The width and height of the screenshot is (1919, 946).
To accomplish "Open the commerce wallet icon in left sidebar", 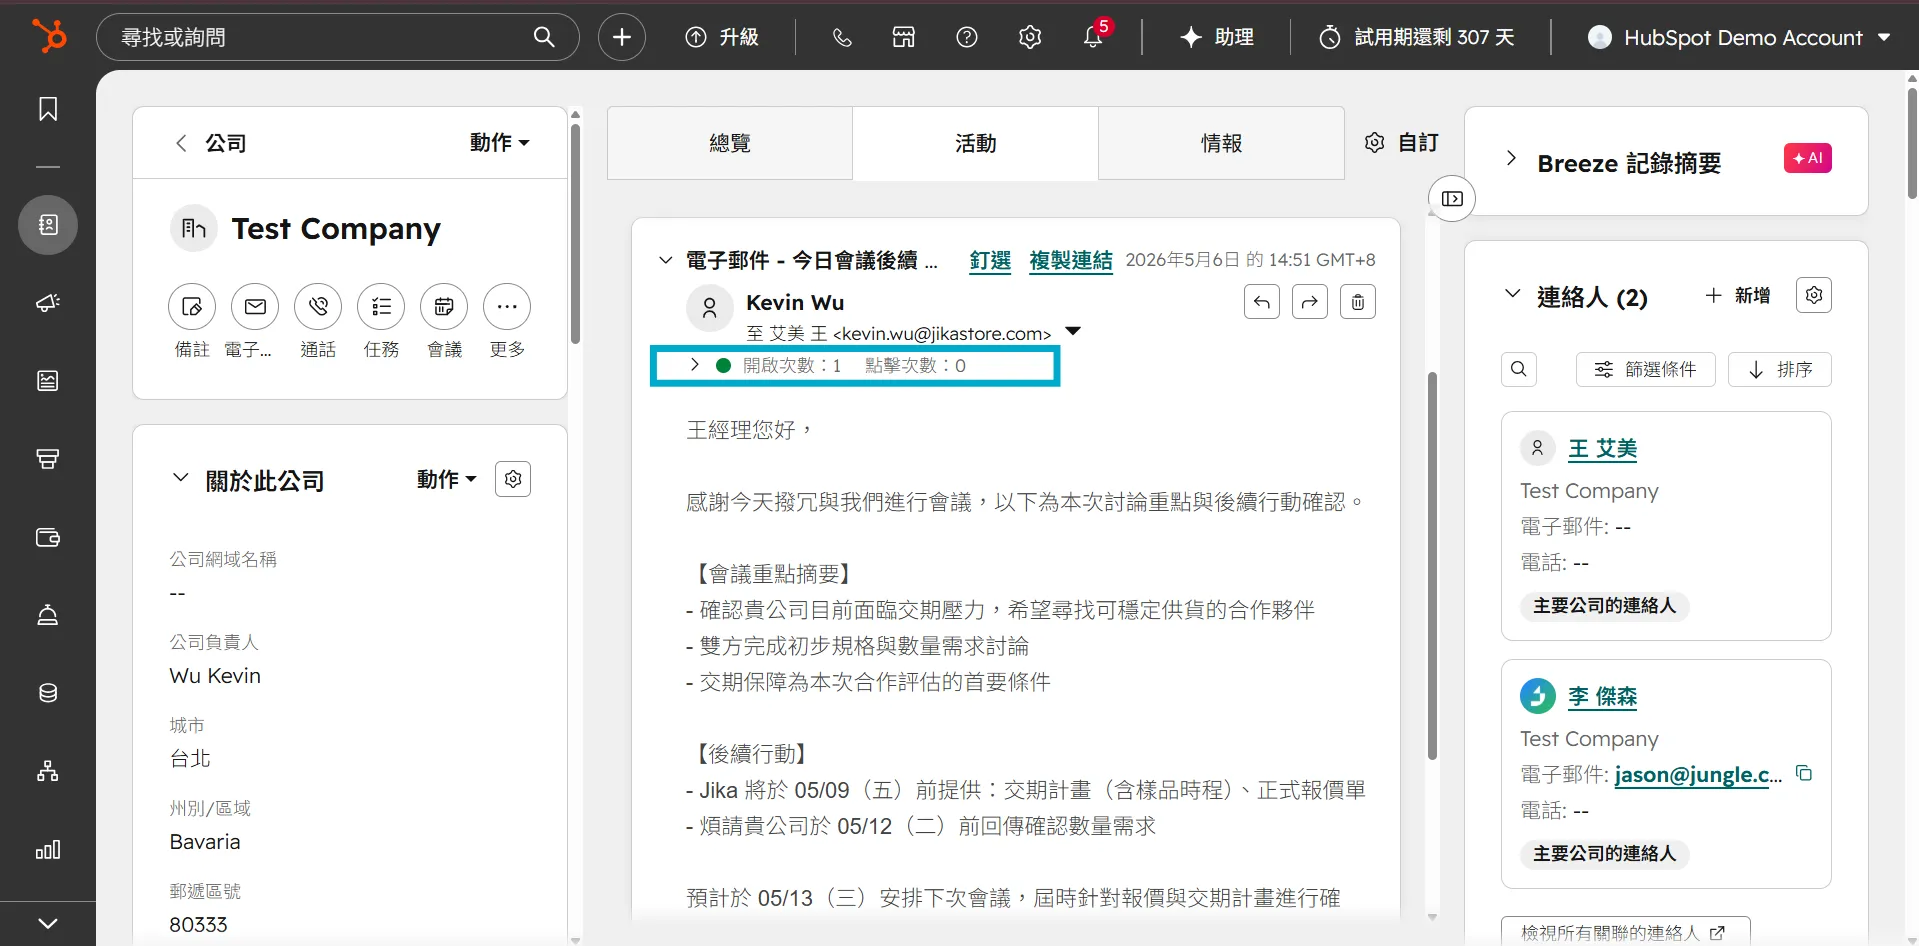I will pyautogui.click(x=48, y=537).
